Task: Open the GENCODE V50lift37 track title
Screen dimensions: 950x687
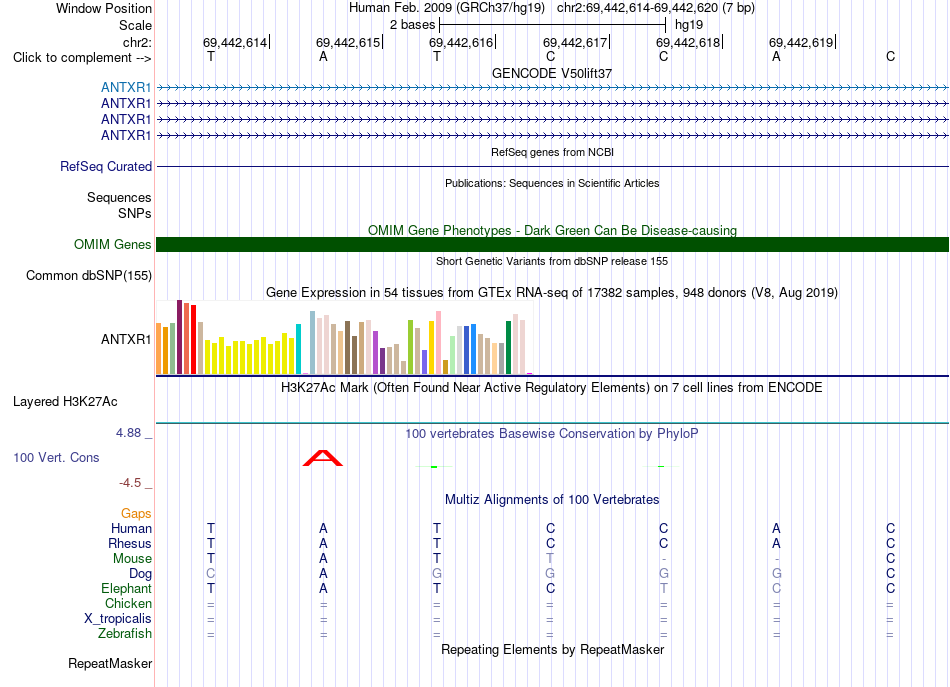Action: [552, 73]
